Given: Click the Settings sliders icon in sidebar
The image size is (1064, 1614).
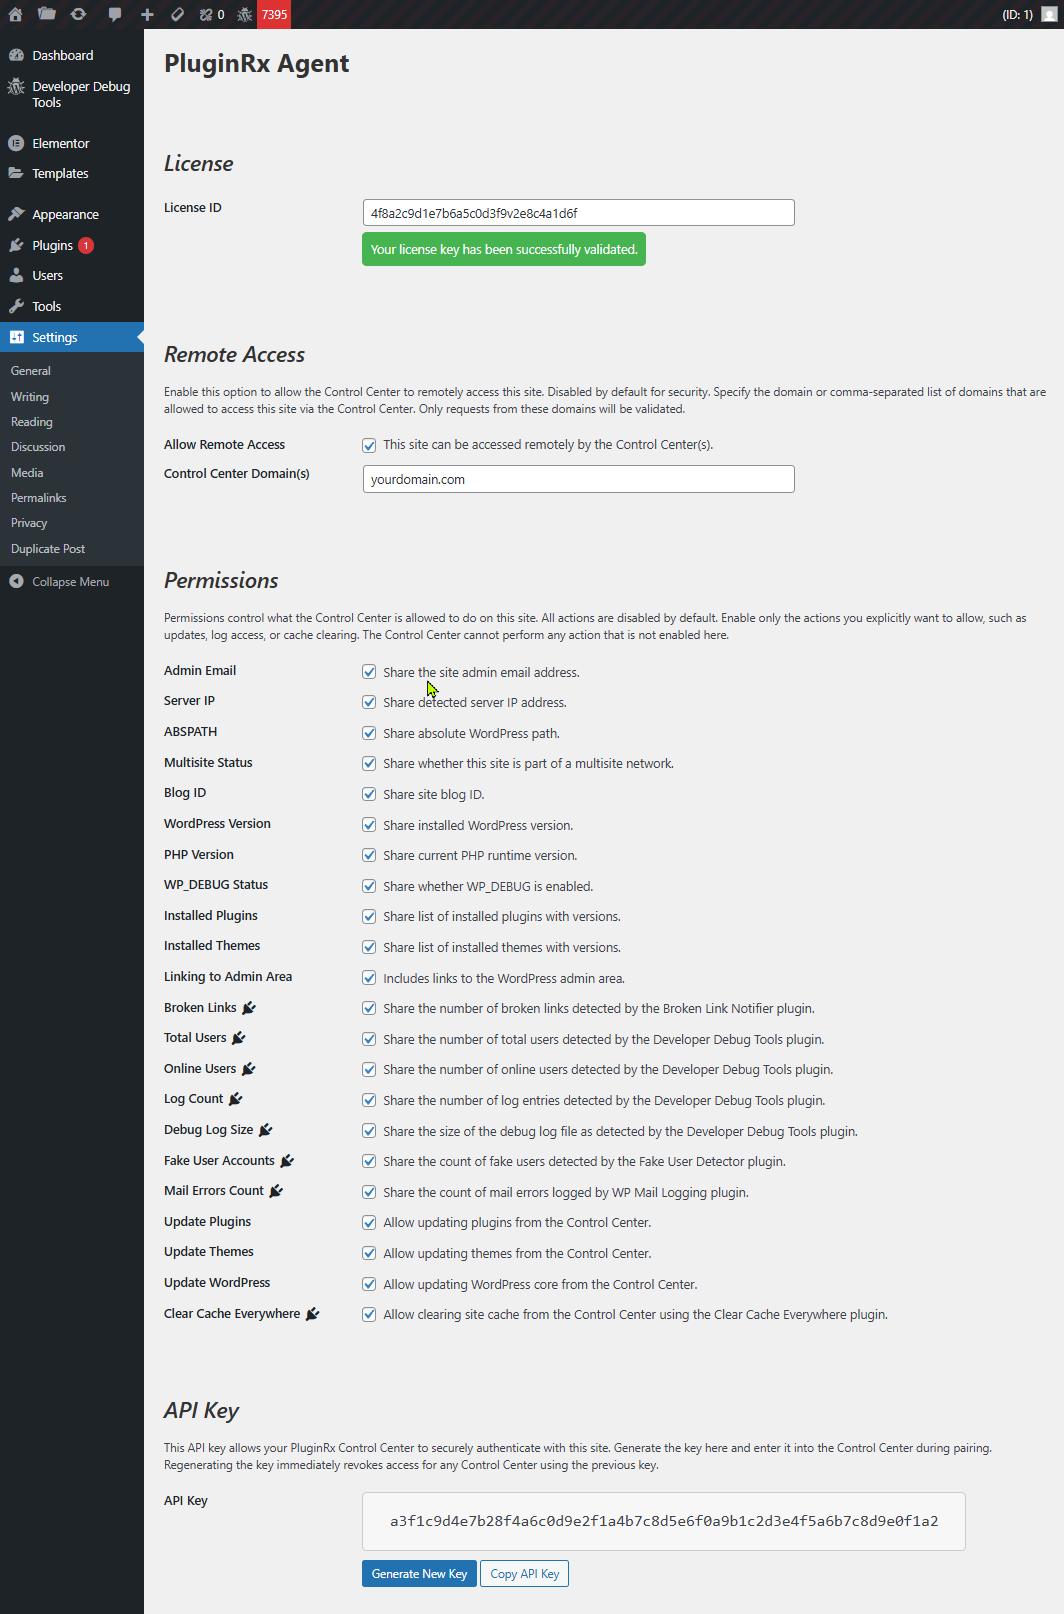Looking at the screenshot, I should [16, 337].
